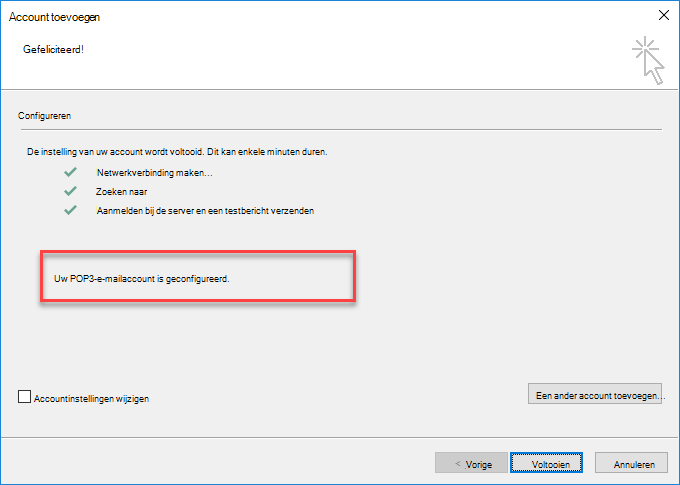Click 'Uw POP3-e-mailaccount is geconfigureerd.' message
Image resolution: width=680 pixels, height=485 pixels.
141,279
